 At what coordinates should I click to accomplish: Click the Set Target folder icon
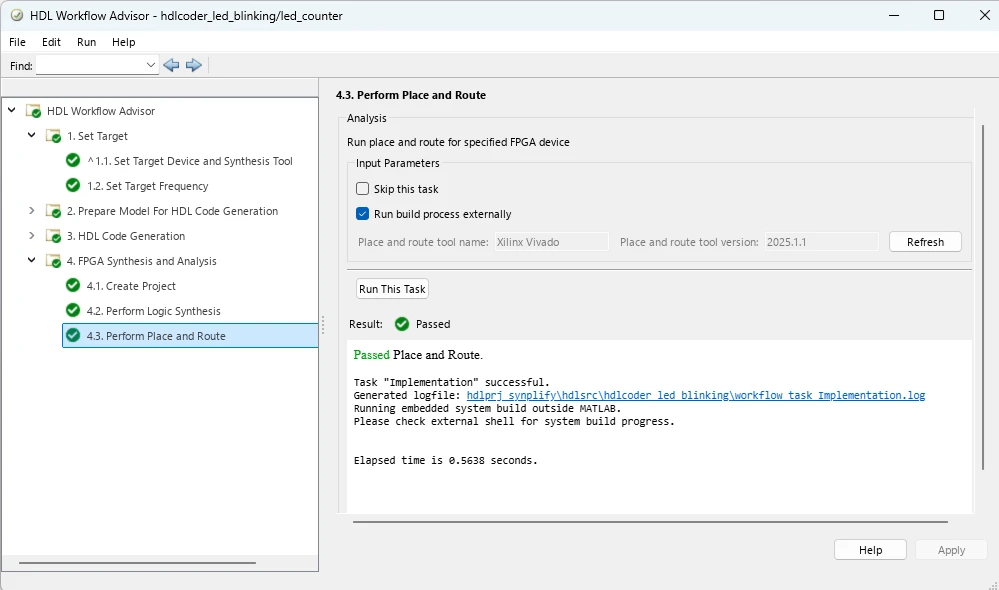(x=54, y=136)
